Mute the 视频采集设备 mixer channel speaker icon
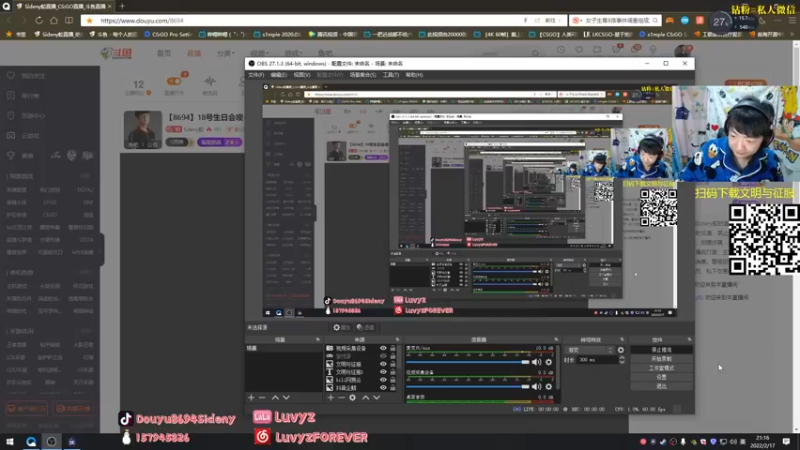800x450 pixels. [536, 387]
